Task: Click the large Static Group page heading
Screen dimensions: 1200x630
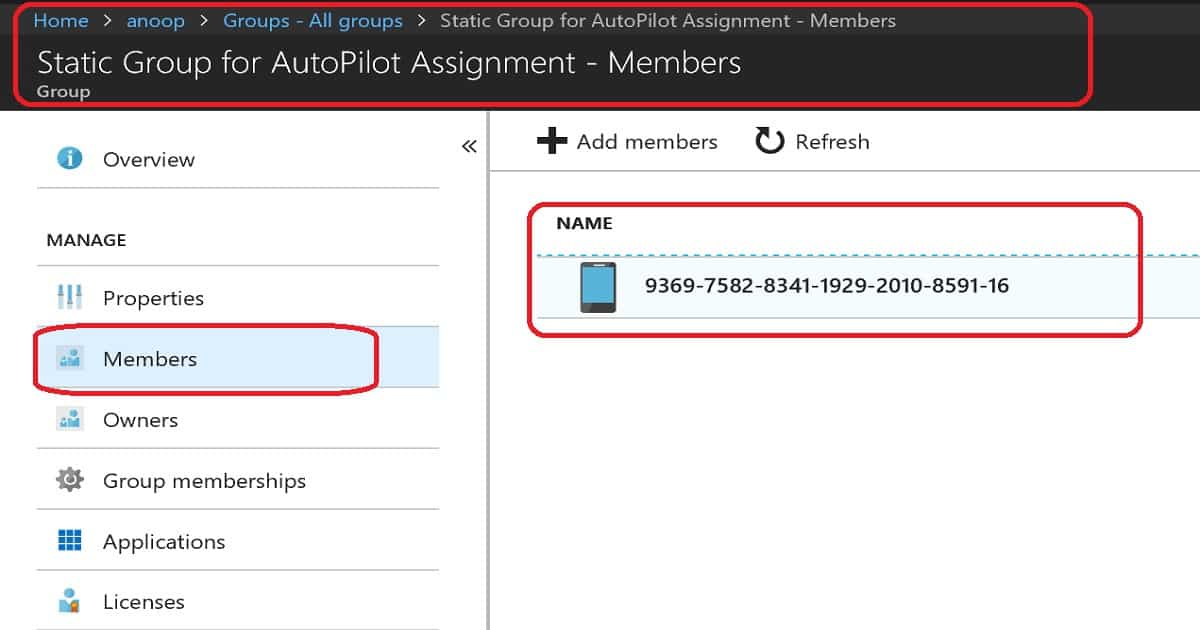Action: point(389,63)
